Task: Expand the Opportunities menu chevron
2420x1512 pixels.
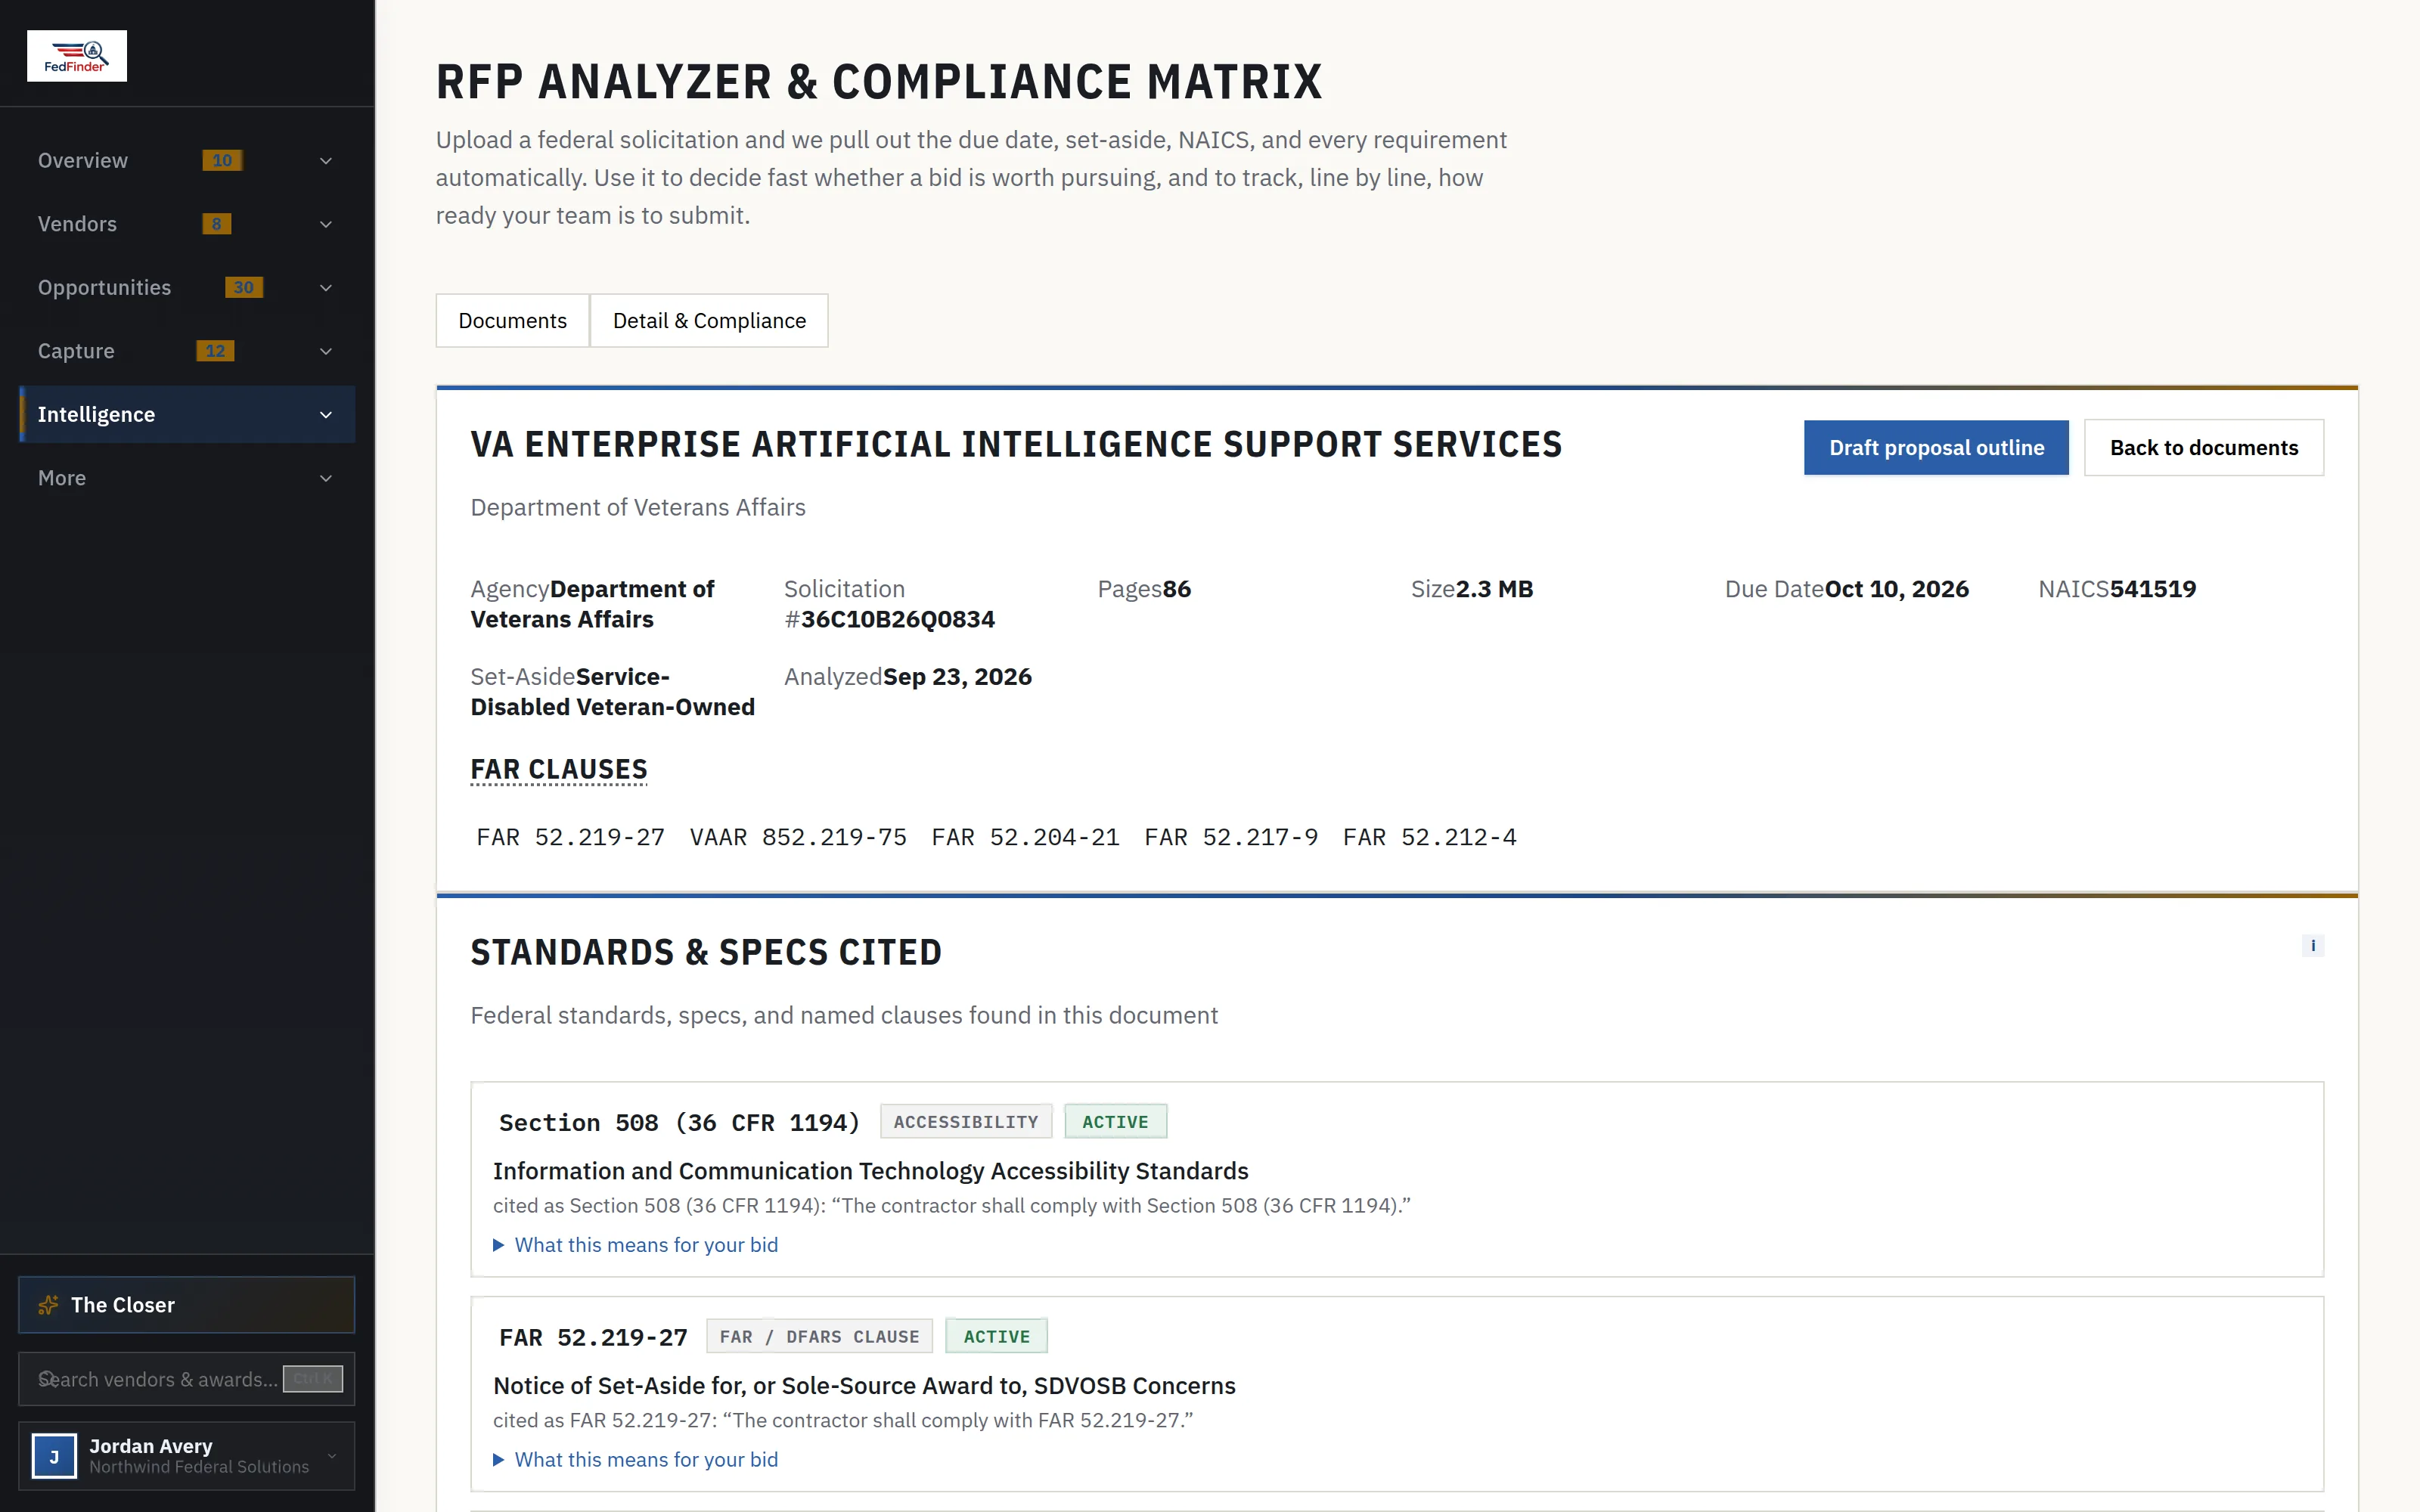Action: click(x=325, y=288)
